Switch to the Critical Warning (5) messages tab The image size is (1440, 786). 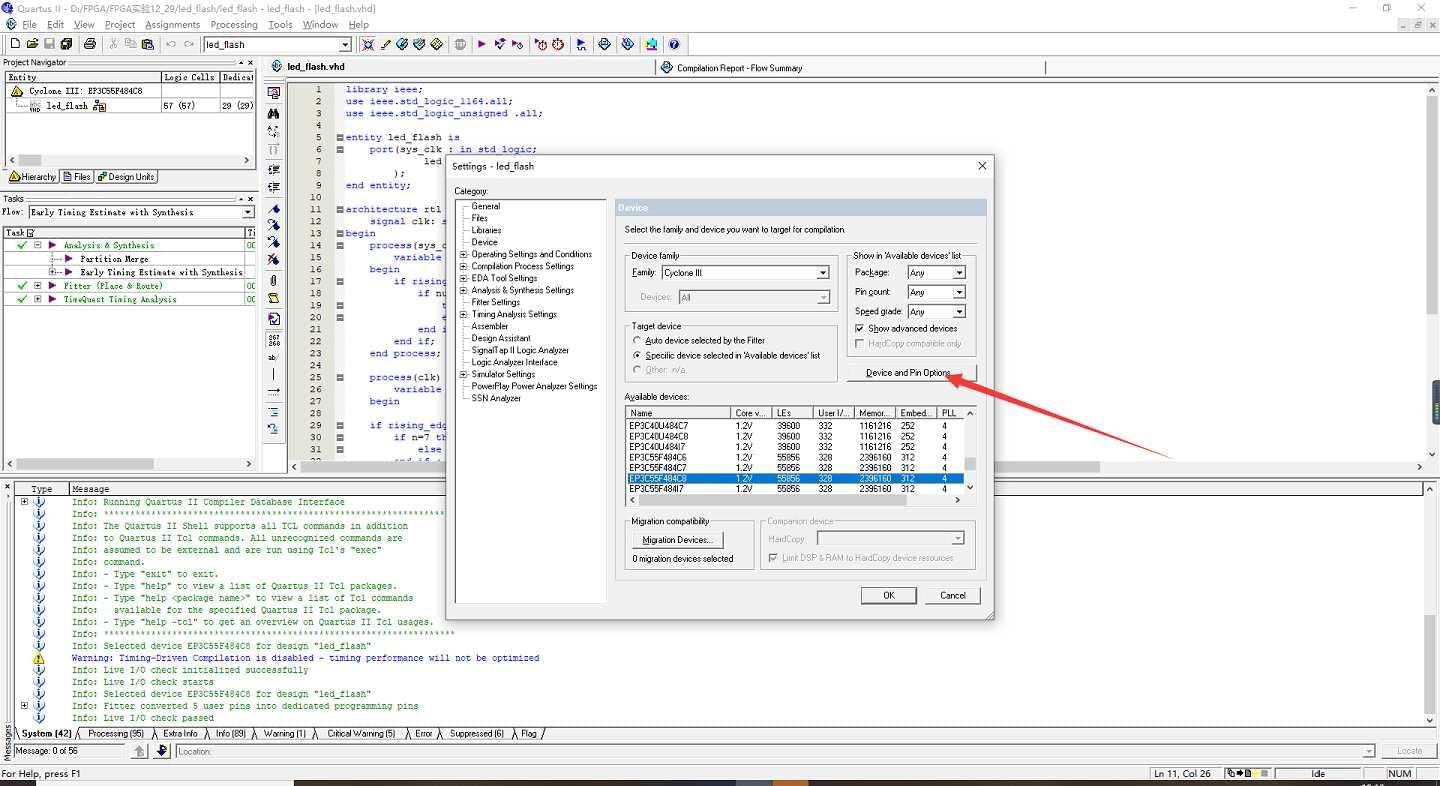[x=361, y=733]
